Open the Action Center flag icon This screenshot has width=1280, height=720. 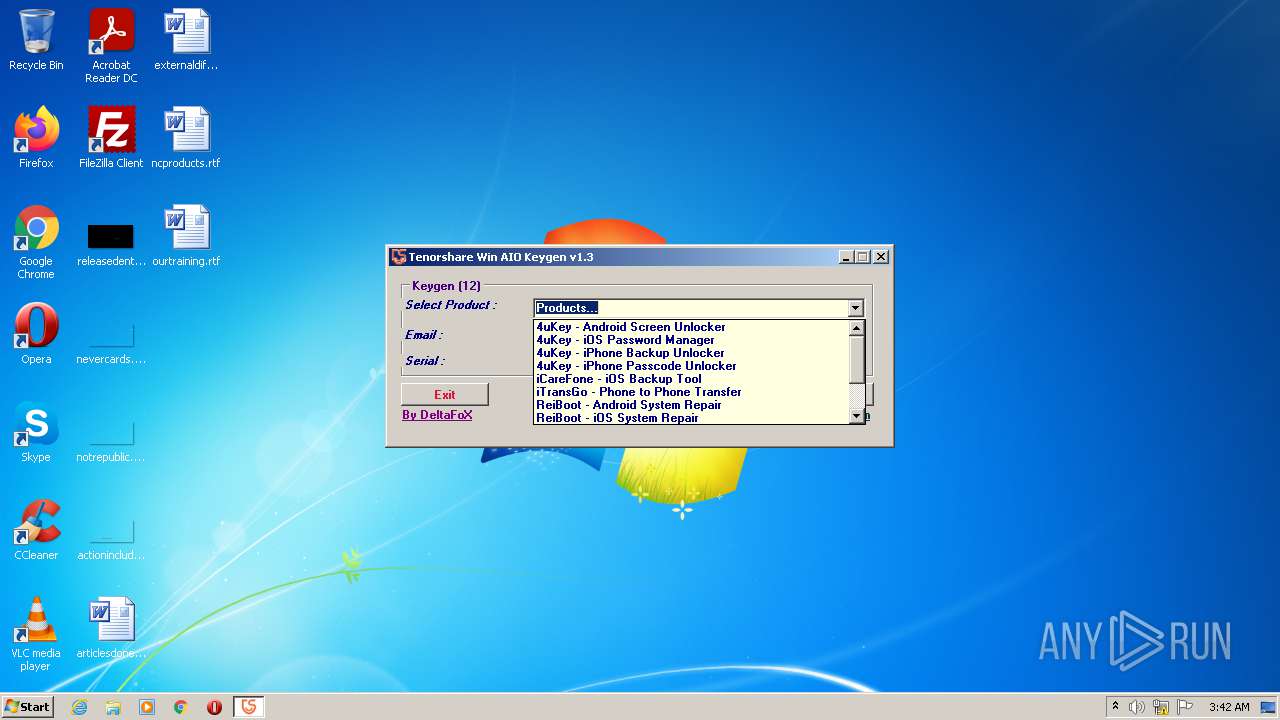click(1185, 707)
